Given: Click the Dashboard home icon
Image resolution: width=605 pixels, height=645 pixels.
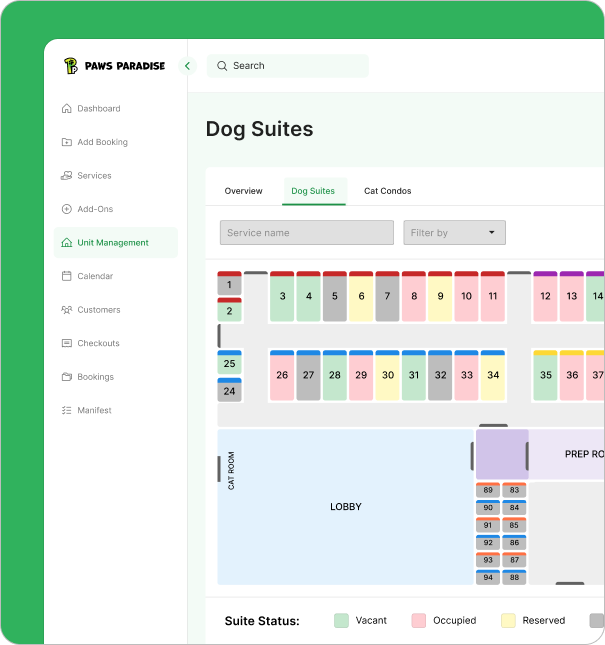Looking at the screenshot, I should (x=67, y=109).
